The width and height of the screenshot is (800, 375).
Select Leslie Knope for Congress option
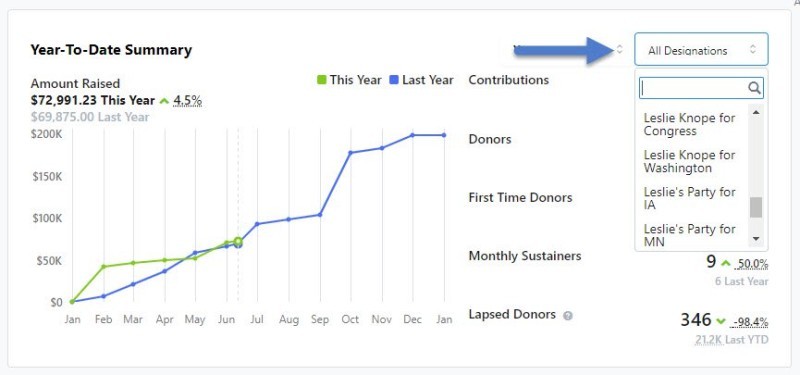click(689, 124)
